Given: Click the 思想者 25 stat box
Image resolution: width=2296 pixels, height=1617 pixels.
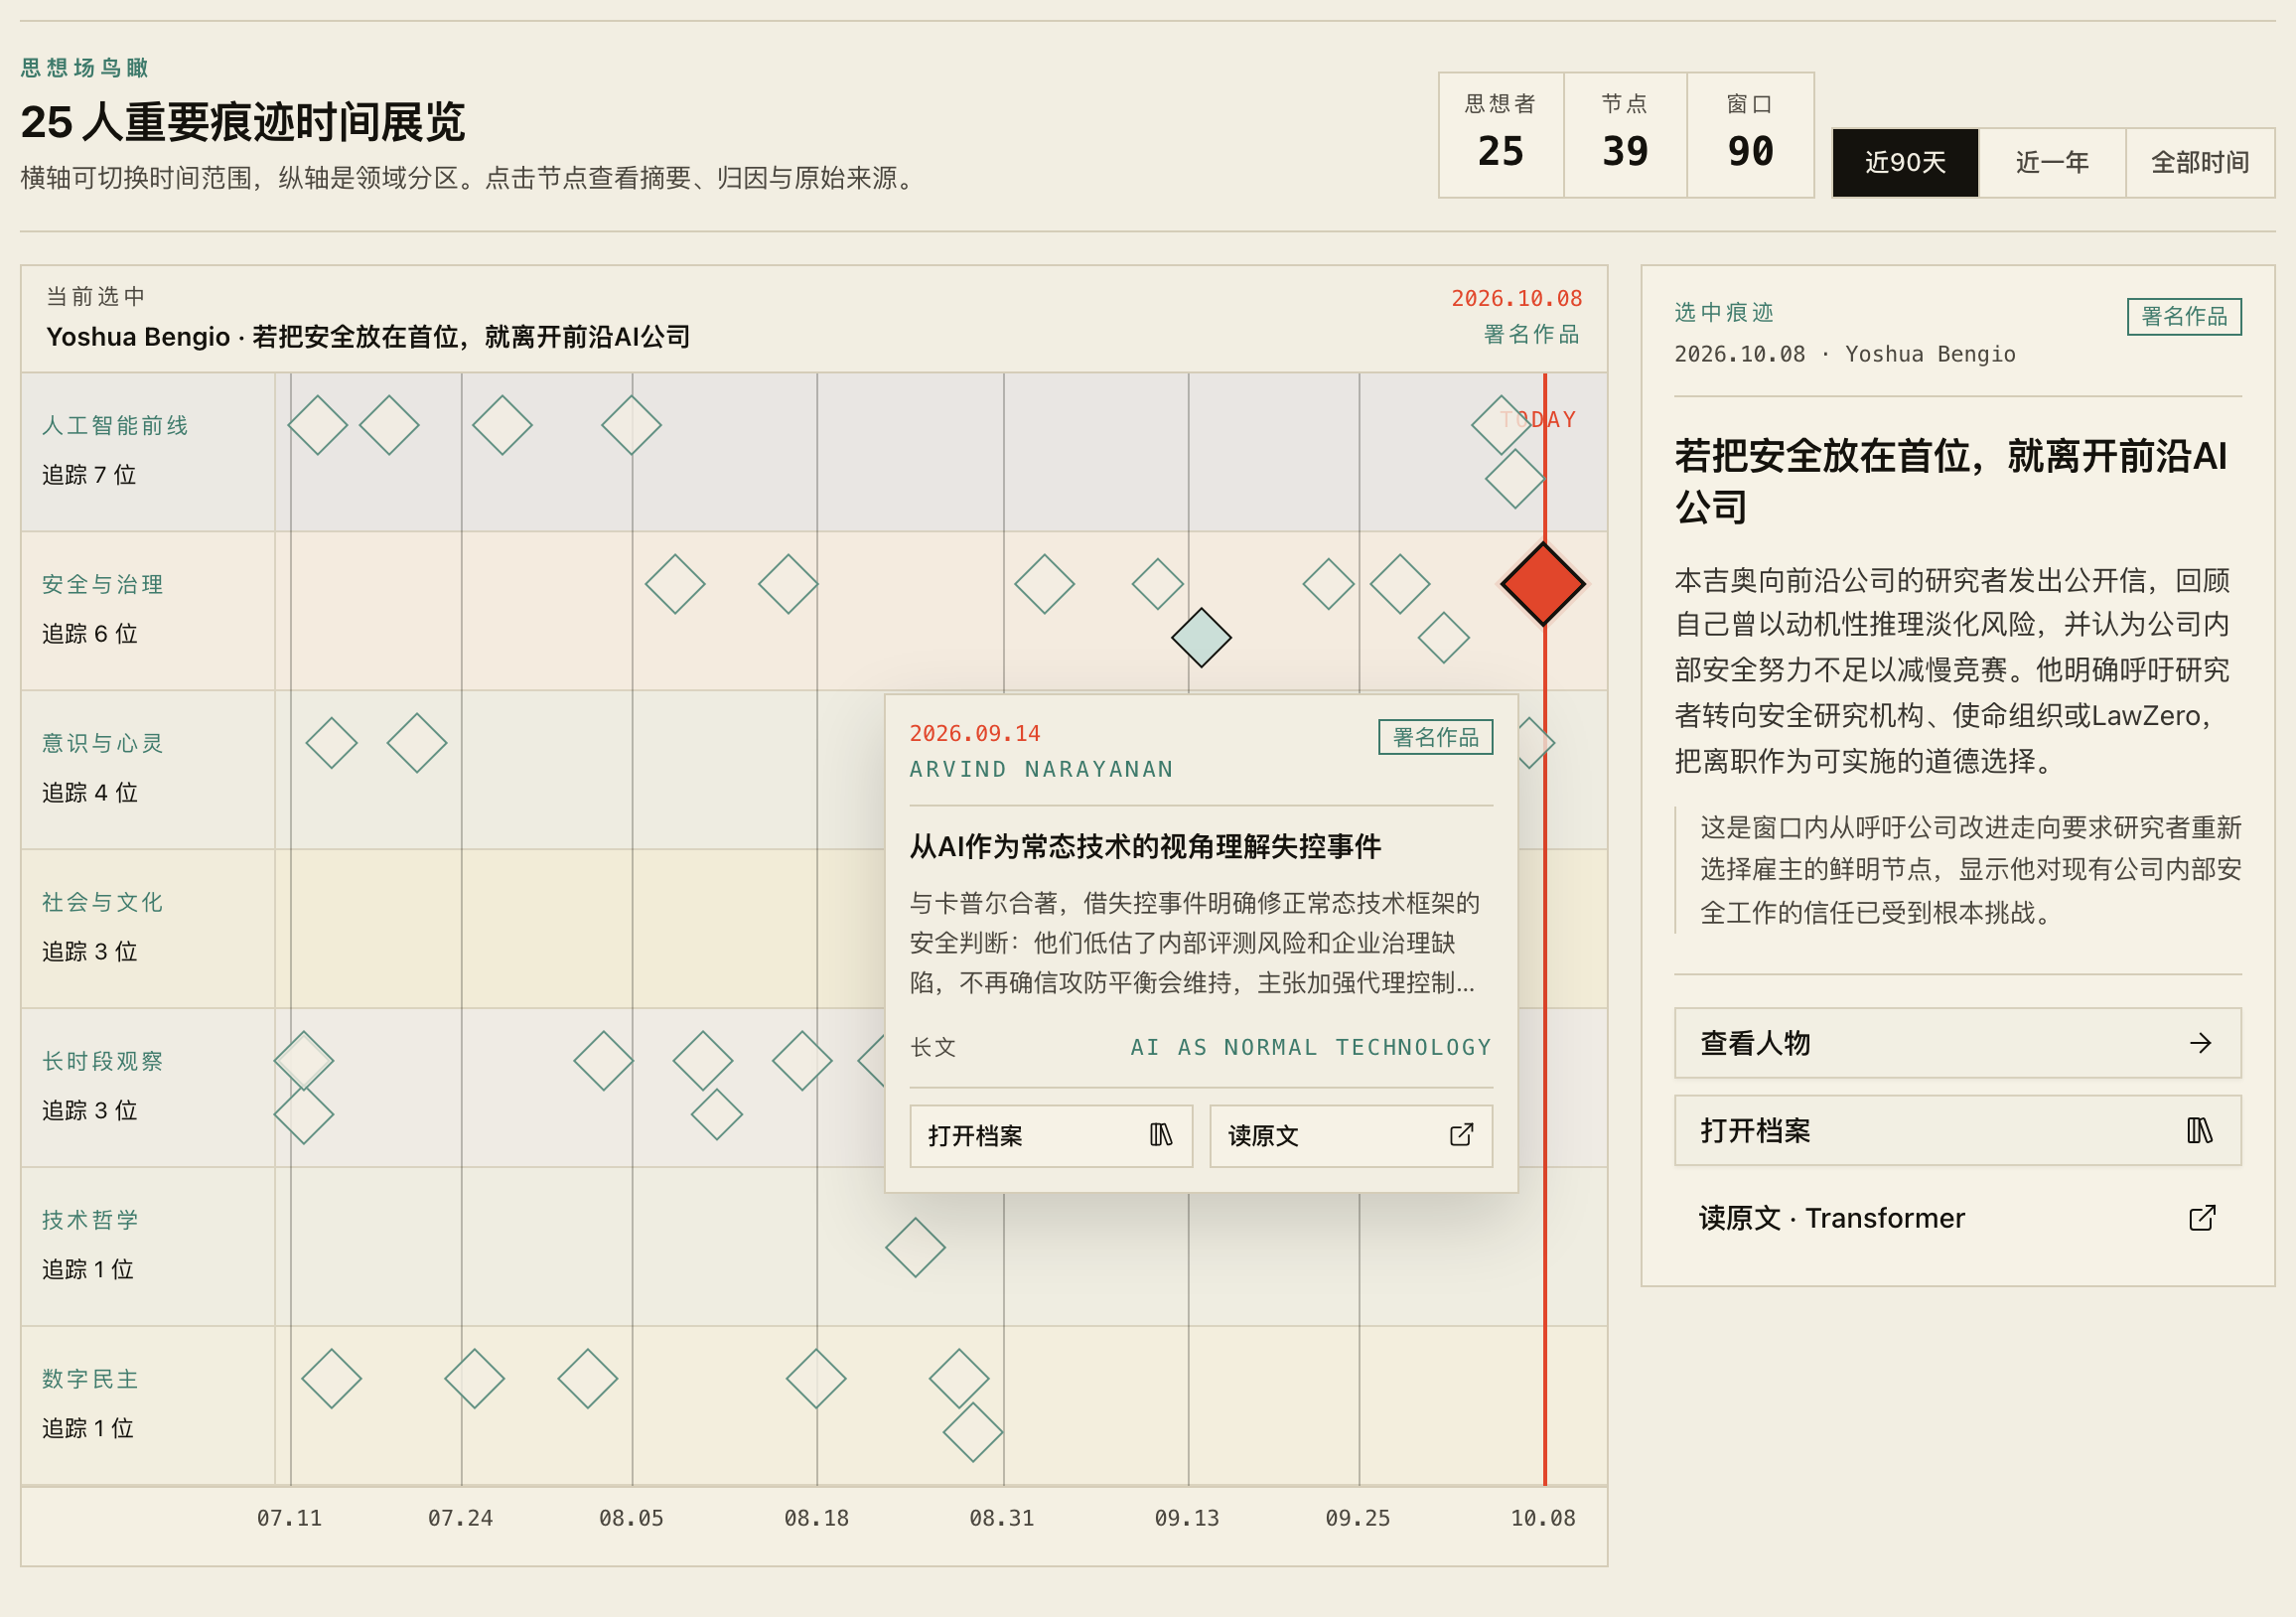Looking at the screenshot, I should tap(1501, 135).
